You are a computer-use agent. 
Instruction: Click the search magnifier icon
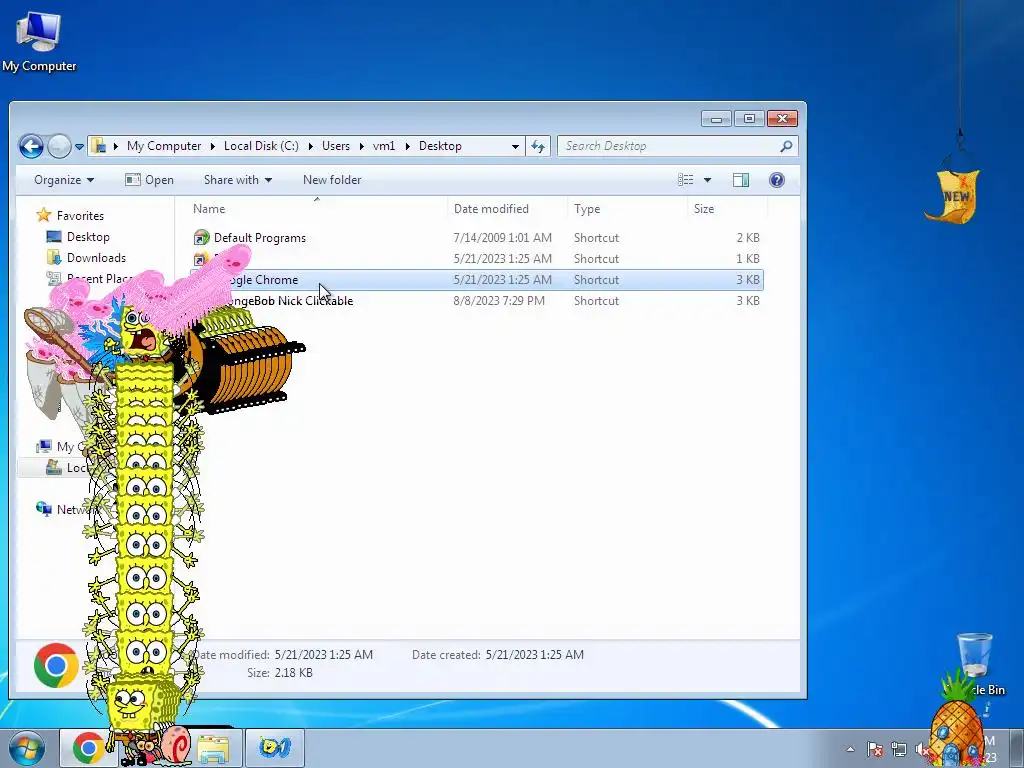pyautogui.click(x=786, y=146)
